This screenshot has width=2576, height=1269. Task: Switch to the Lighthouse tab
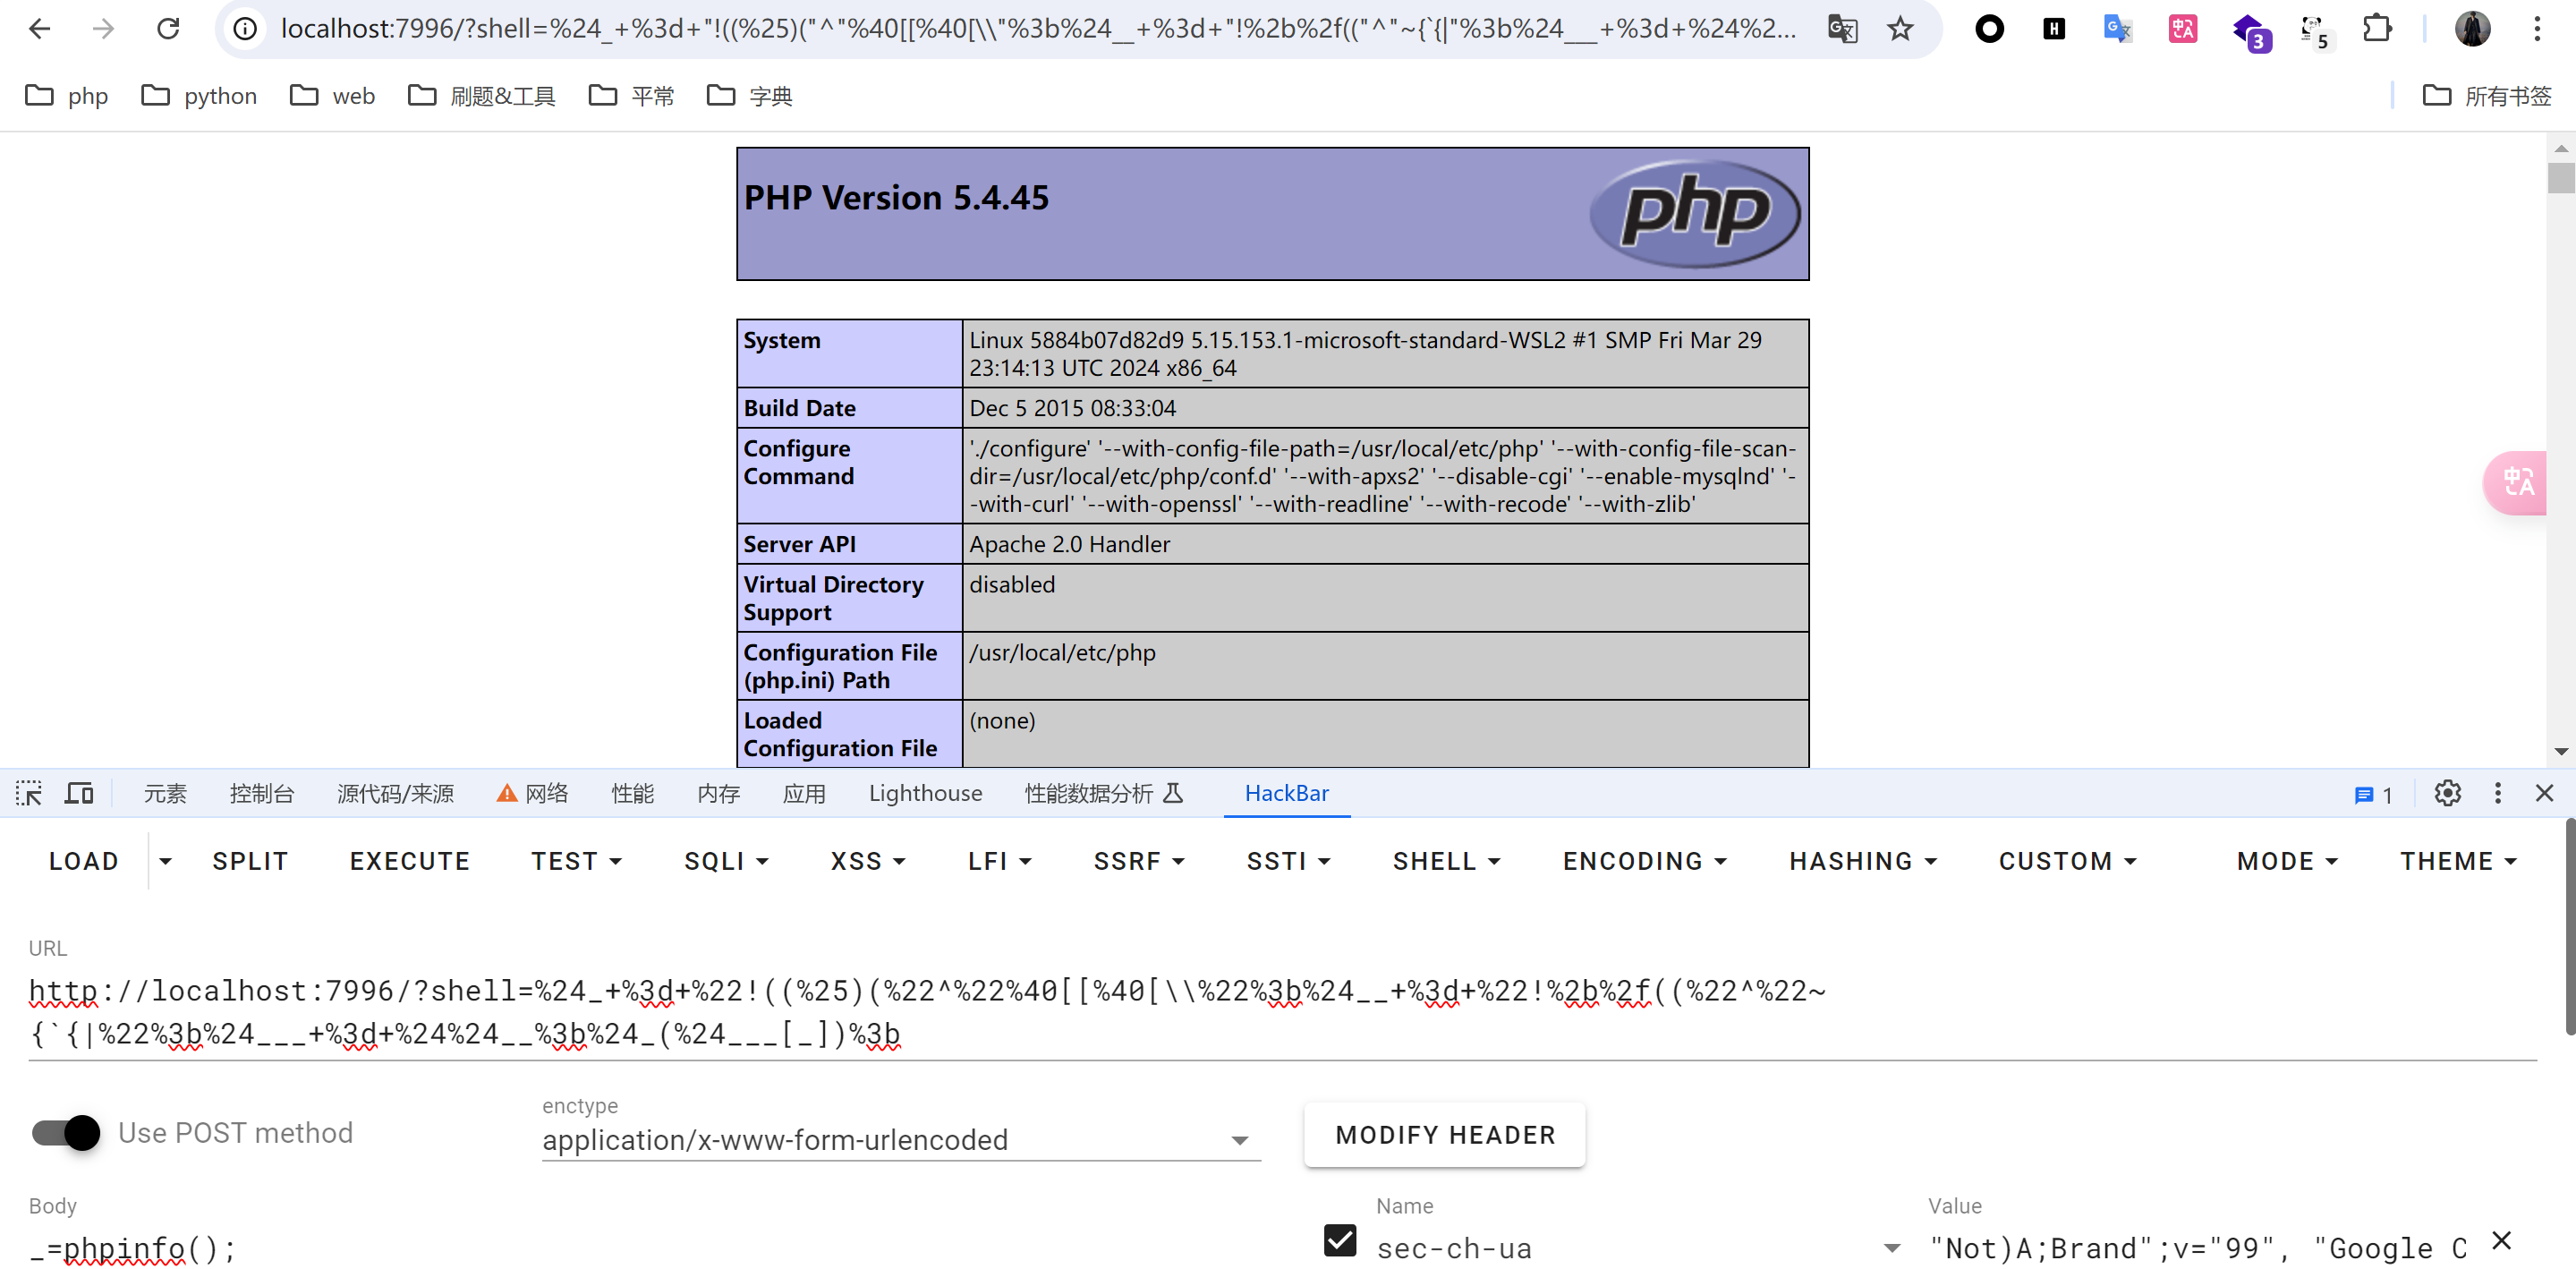pyautogui.click(x=925, y=793)
